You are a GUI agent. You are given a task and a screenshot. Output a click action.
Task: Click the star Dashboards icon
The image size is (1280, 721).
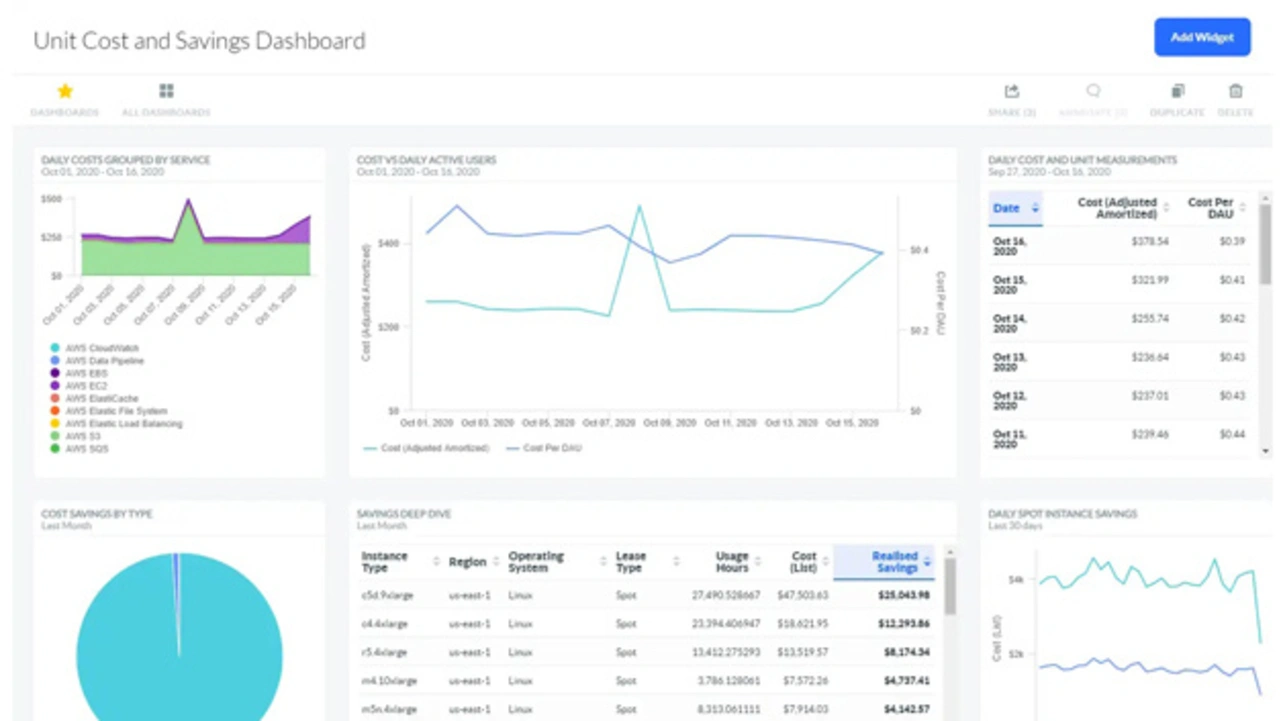coord(65,92)
